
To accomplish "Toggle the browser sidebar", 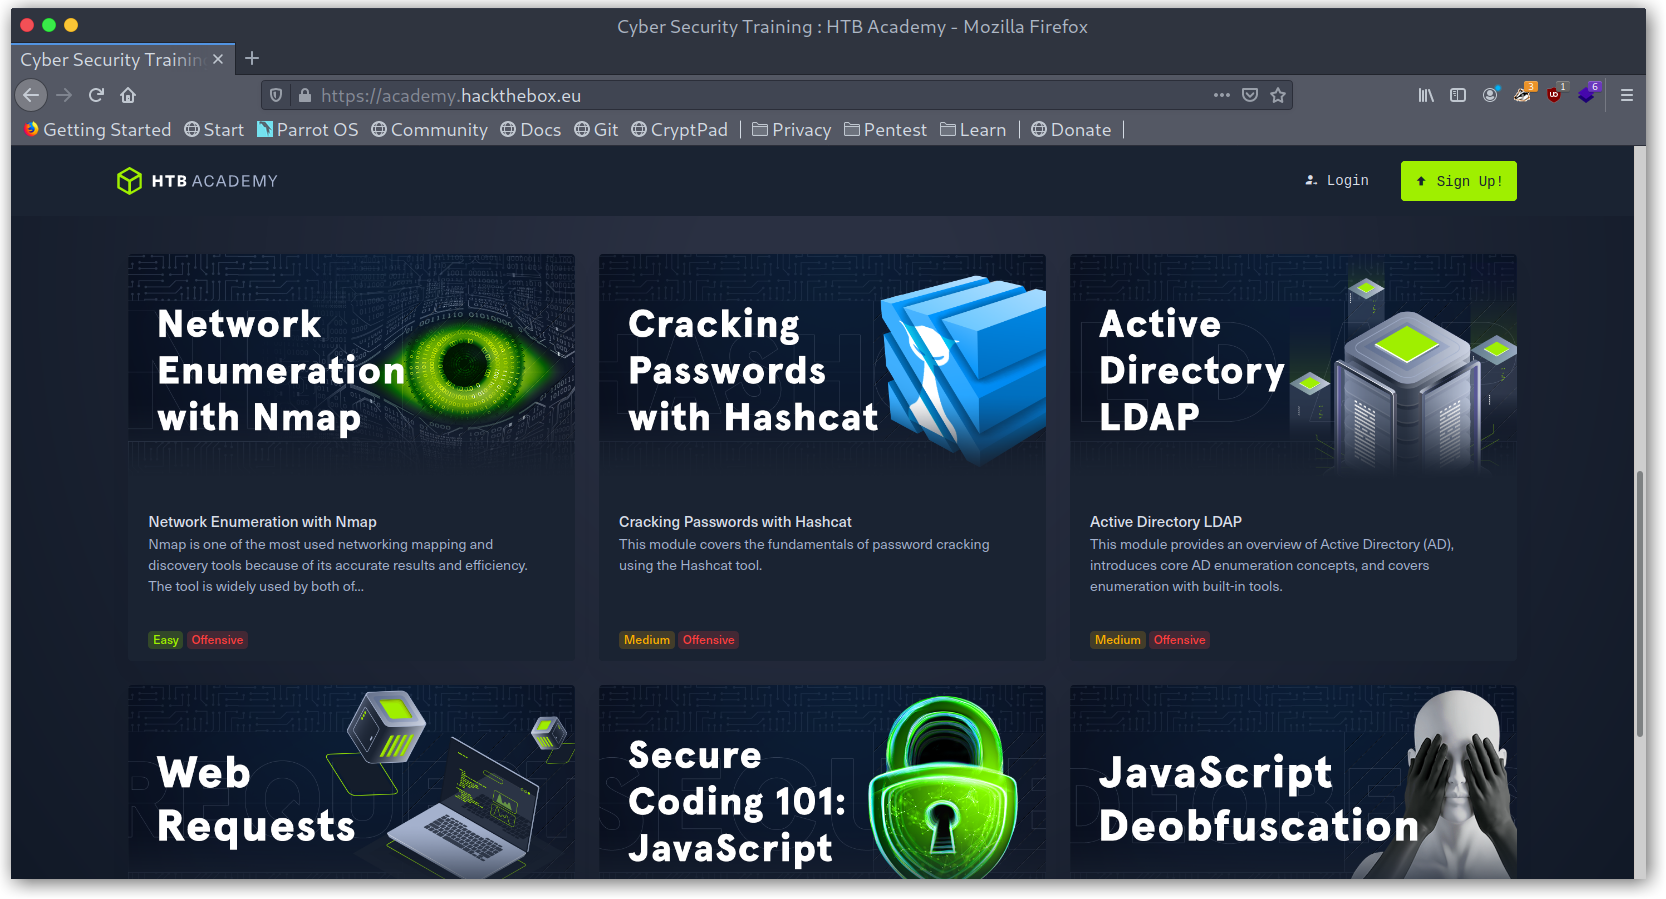I will click(x=1458, y=95).
